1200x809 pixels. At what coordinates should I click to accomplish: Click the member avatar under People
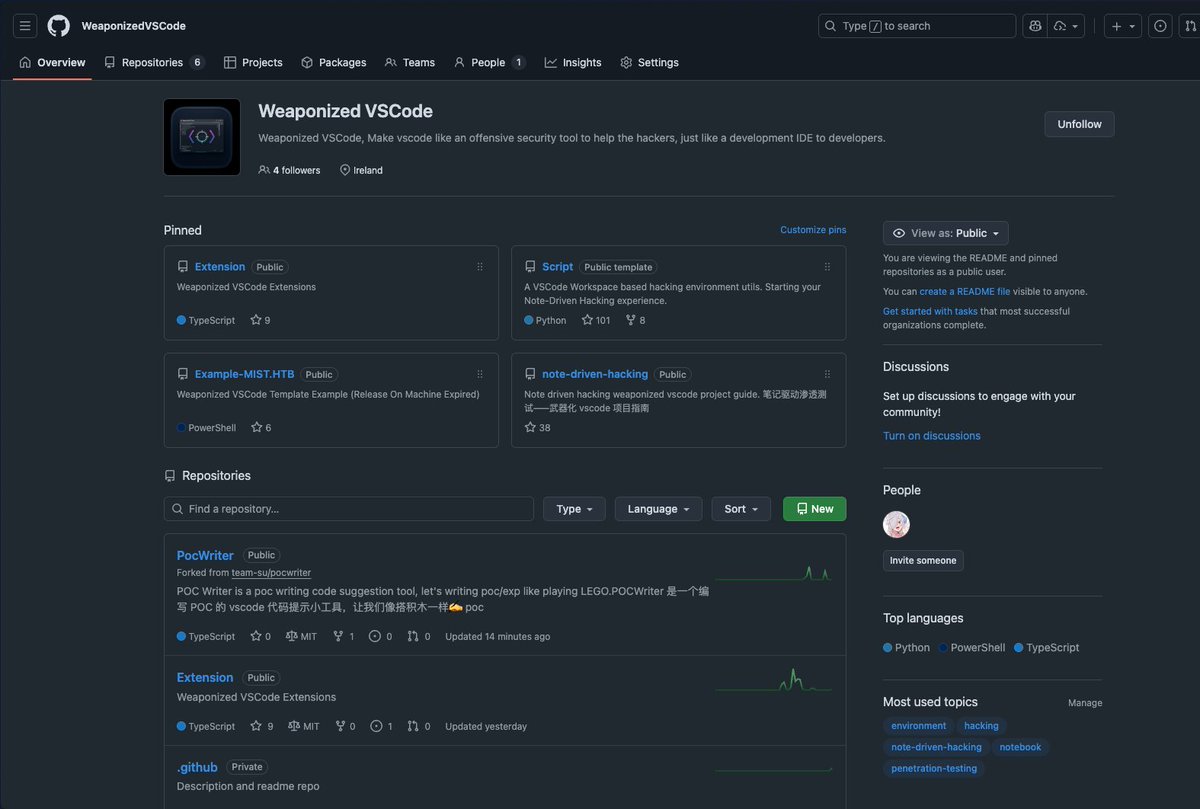point(896,524)
